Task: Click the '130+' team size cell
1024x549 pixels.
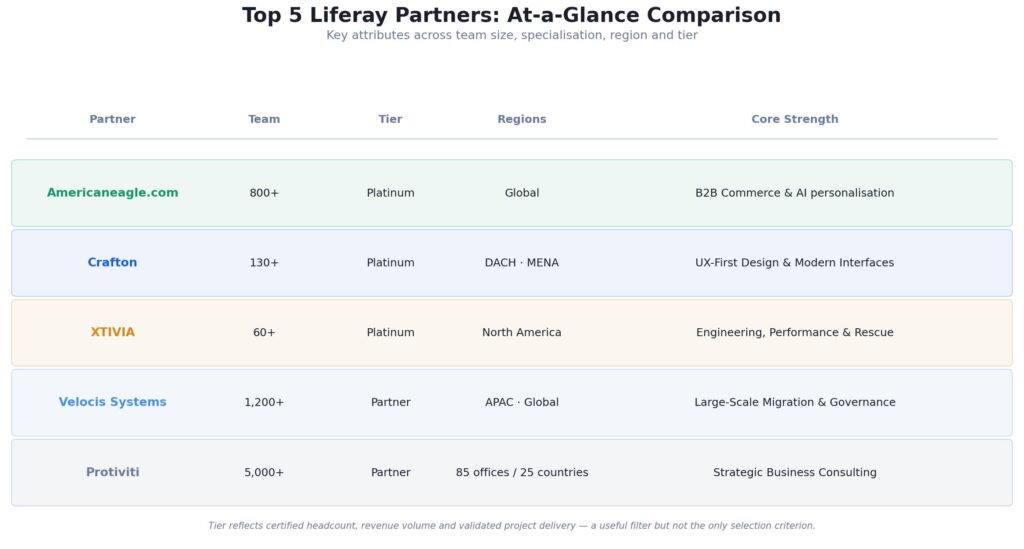Action: tap(264, 262)
